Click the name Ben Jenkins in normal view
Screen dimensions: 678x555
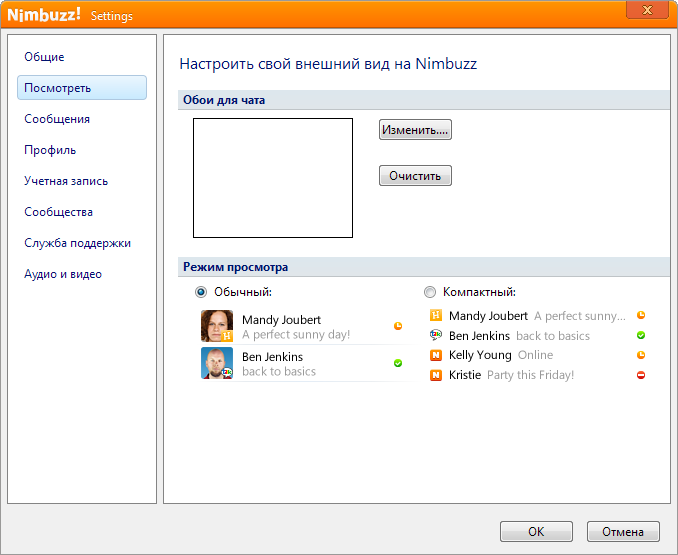pyautogui.click(x=272, y=357)
